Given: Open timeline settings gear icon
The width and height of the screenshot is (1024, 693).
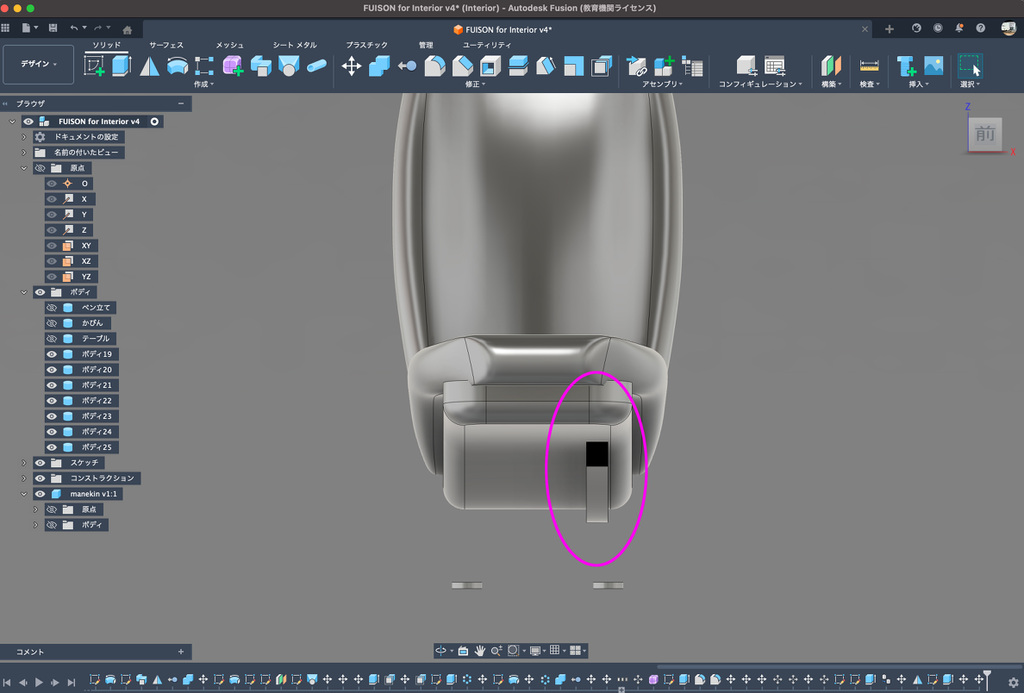Looking at the screenshot, I should [1012, 682].
